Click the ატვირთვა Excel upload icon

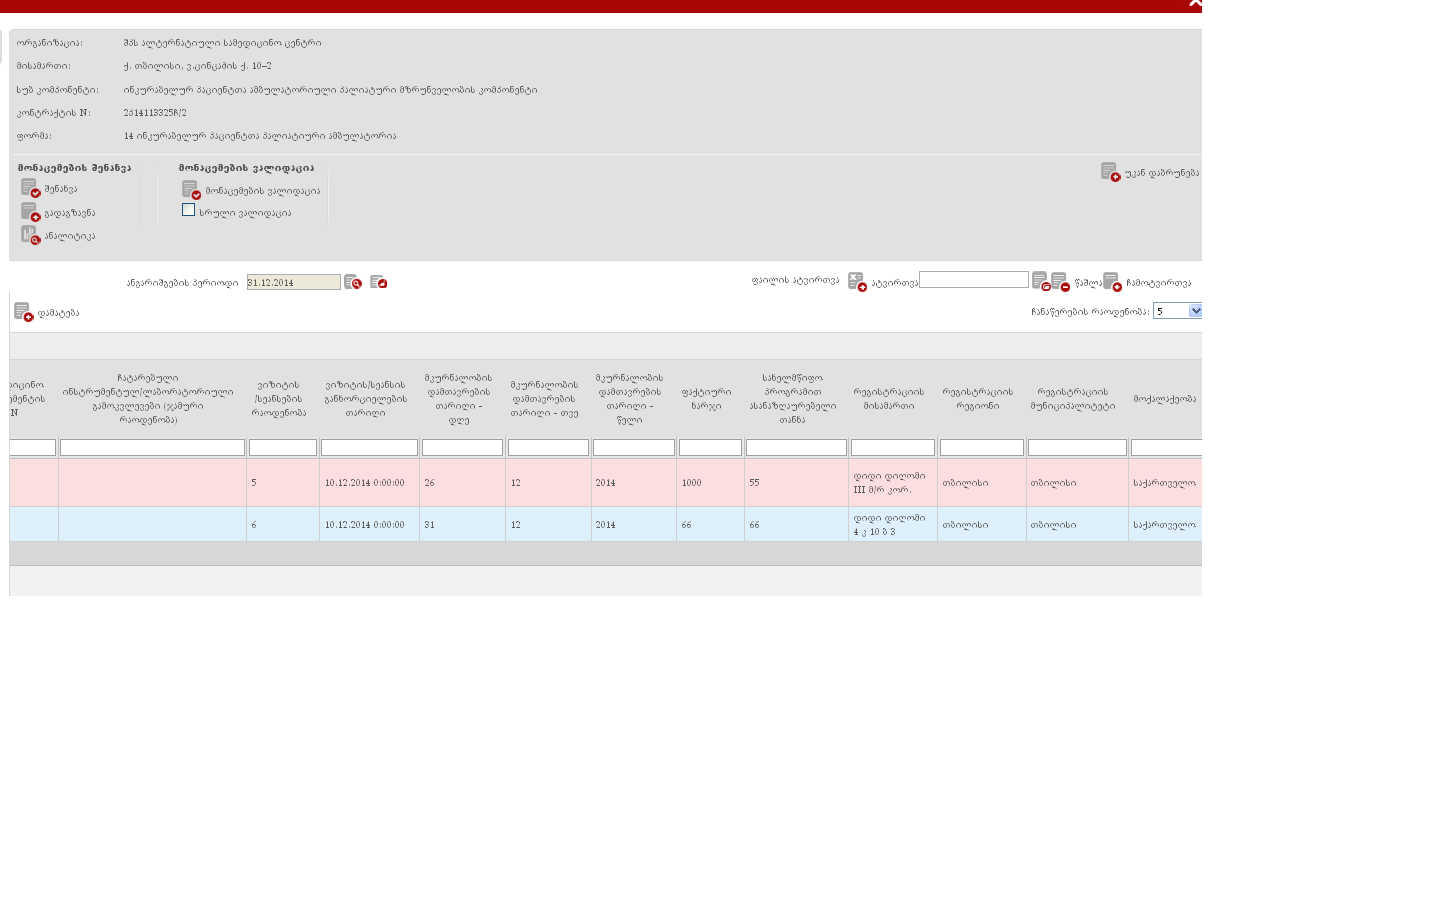(857, 282)
